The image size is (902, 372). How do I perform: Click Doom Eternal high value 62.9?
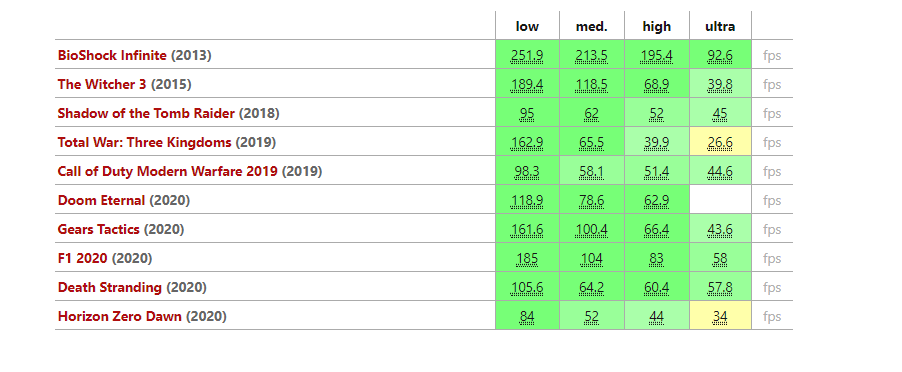(x=656, y=201)
